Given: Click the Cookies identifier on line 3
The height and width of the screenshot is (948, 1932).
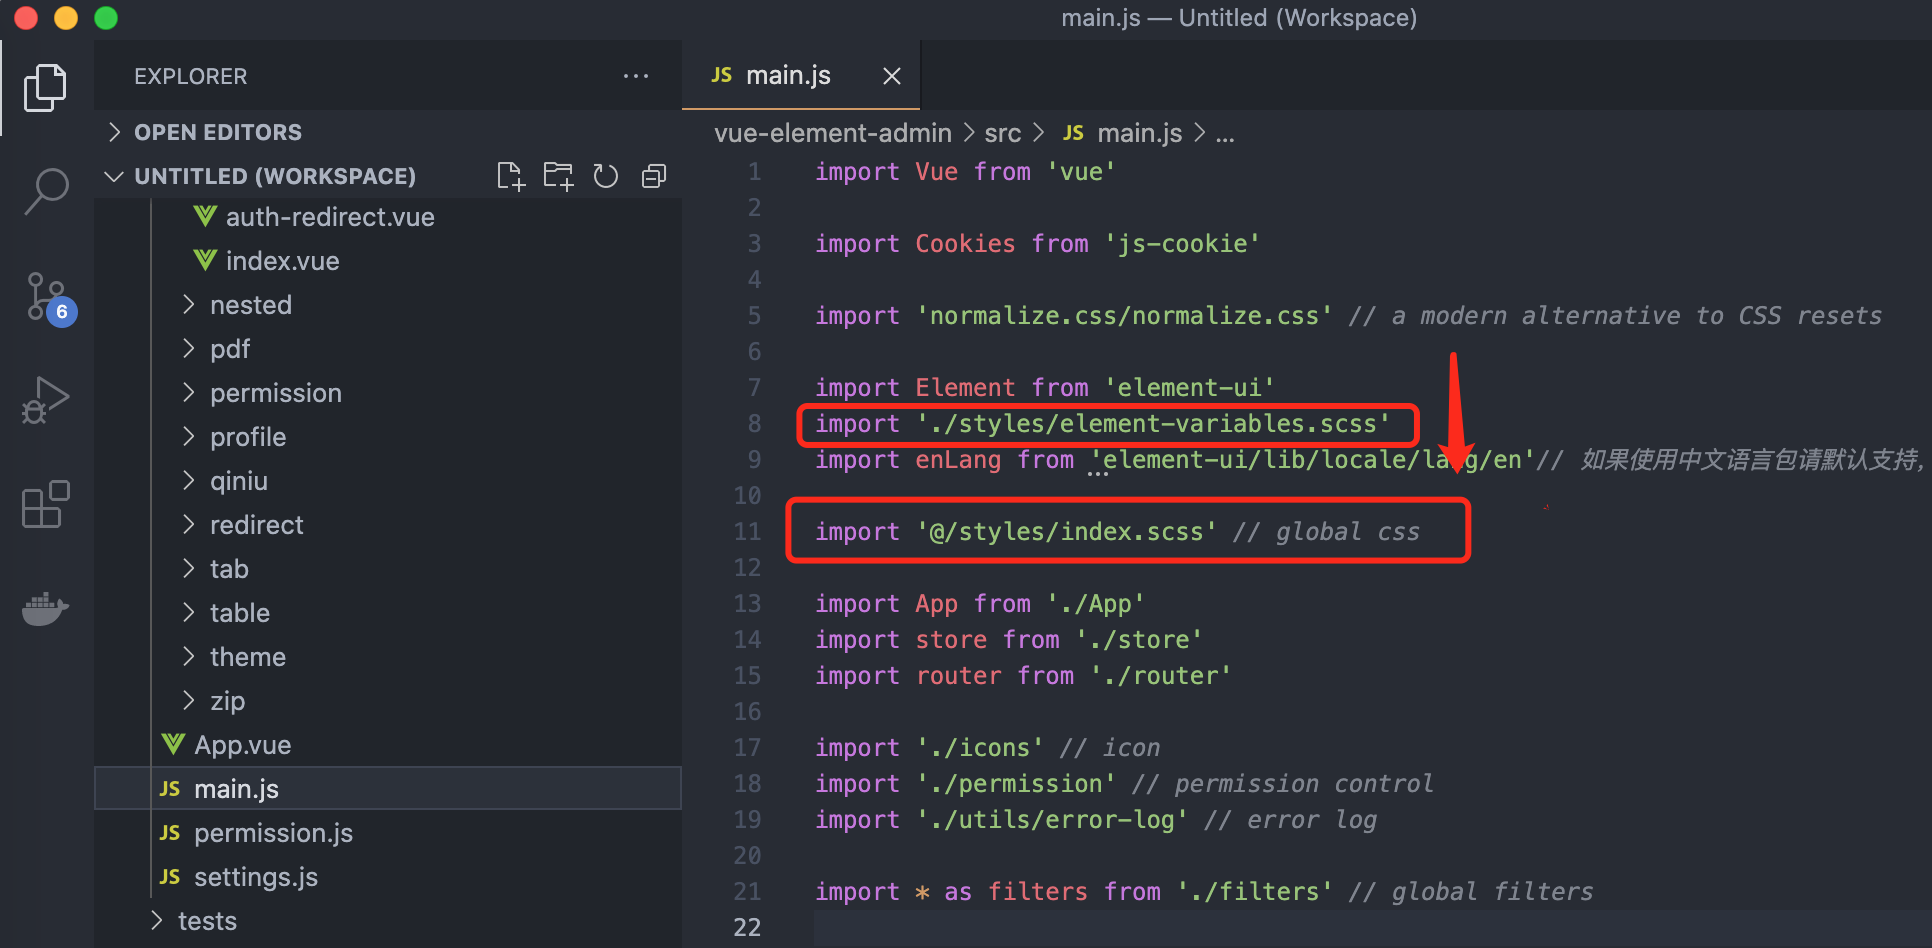Looking at the screenshot, I should pyautogui.click(x=965, y=244).
